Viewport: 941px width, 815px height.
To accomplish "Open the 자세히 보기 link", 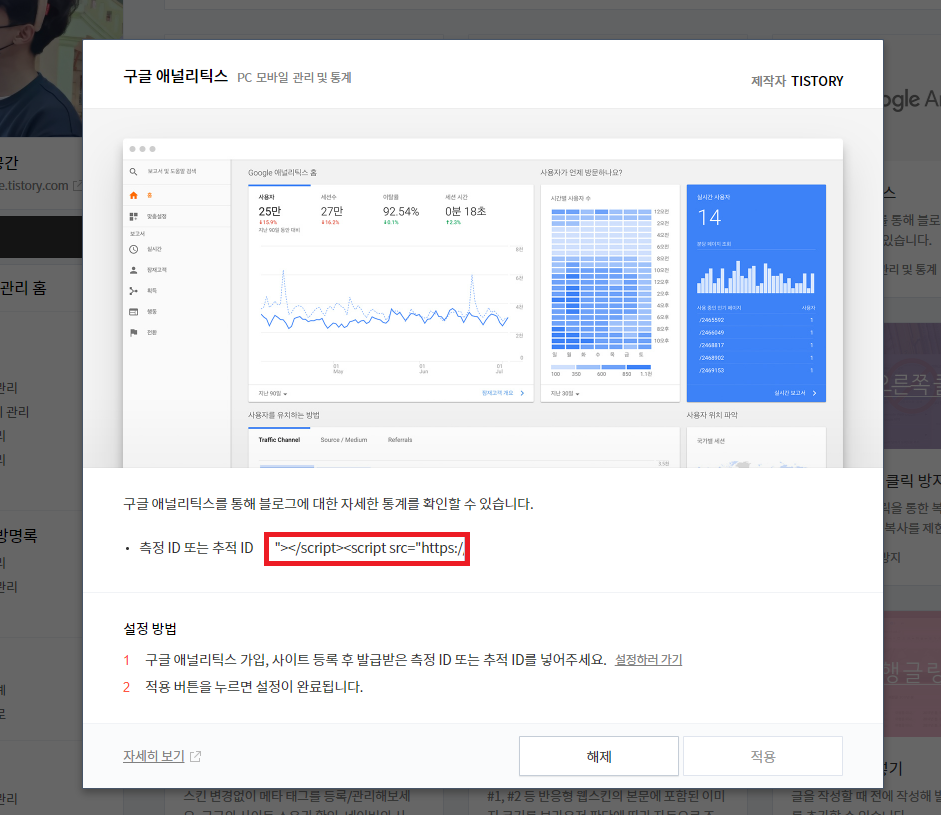I will (x=154, y=756).
